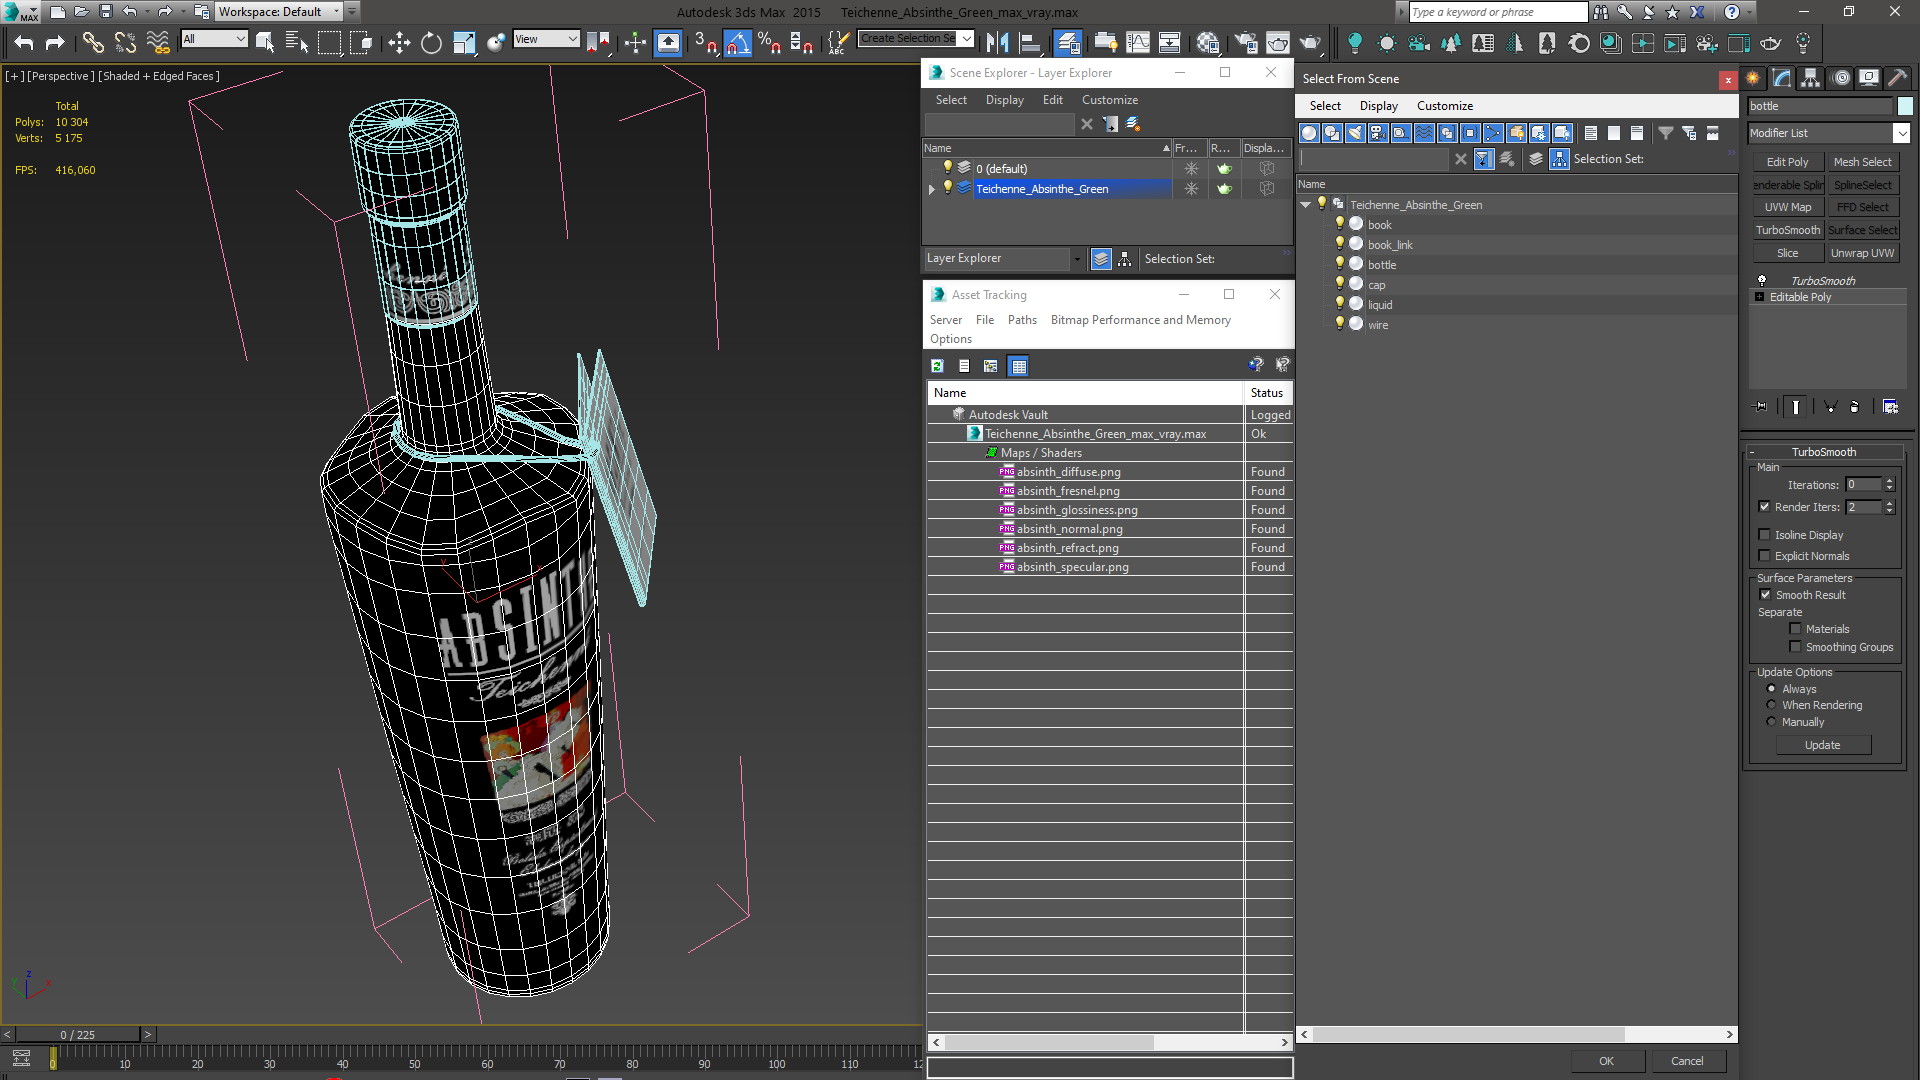Toggle Render Iters checkbox
This screenshot has width=1920, height=1080.
point(1764,507)
